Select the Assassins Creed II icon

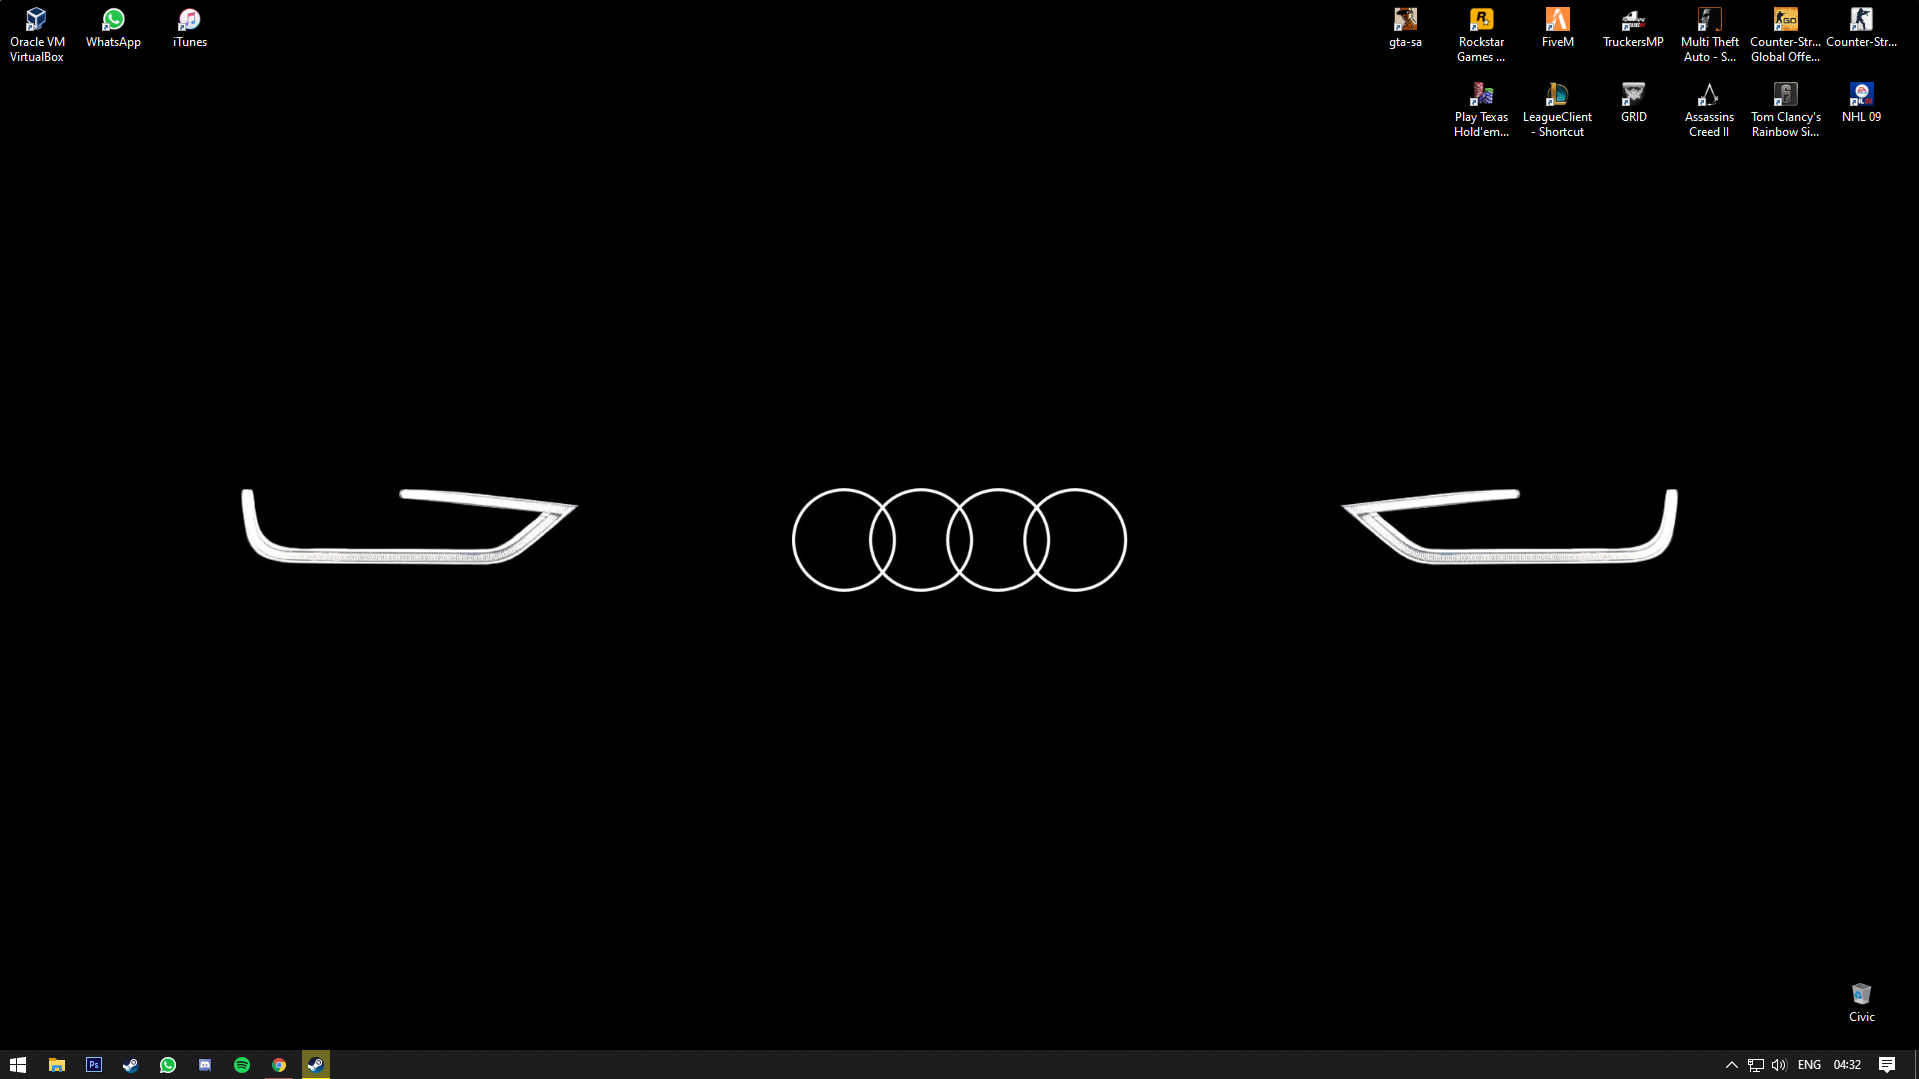[1709, 110]
